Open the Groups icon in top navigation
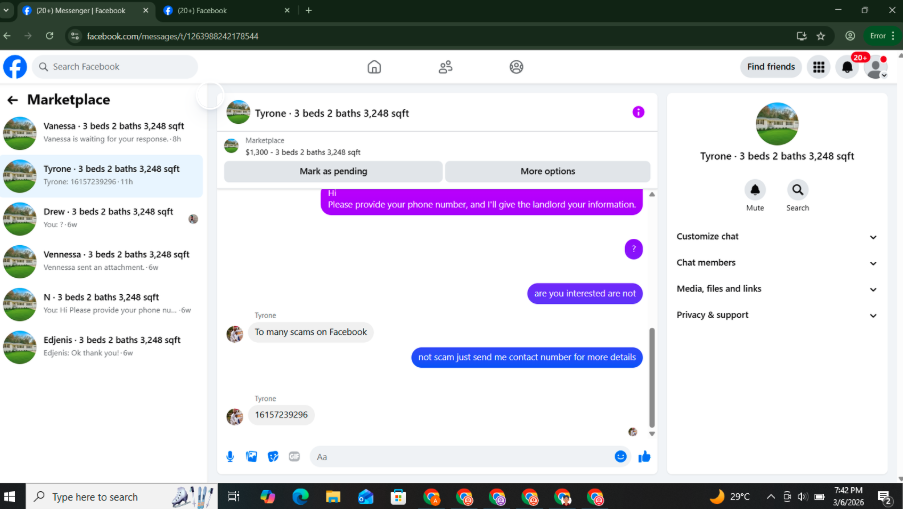903x509 pixels. (517, 67)
